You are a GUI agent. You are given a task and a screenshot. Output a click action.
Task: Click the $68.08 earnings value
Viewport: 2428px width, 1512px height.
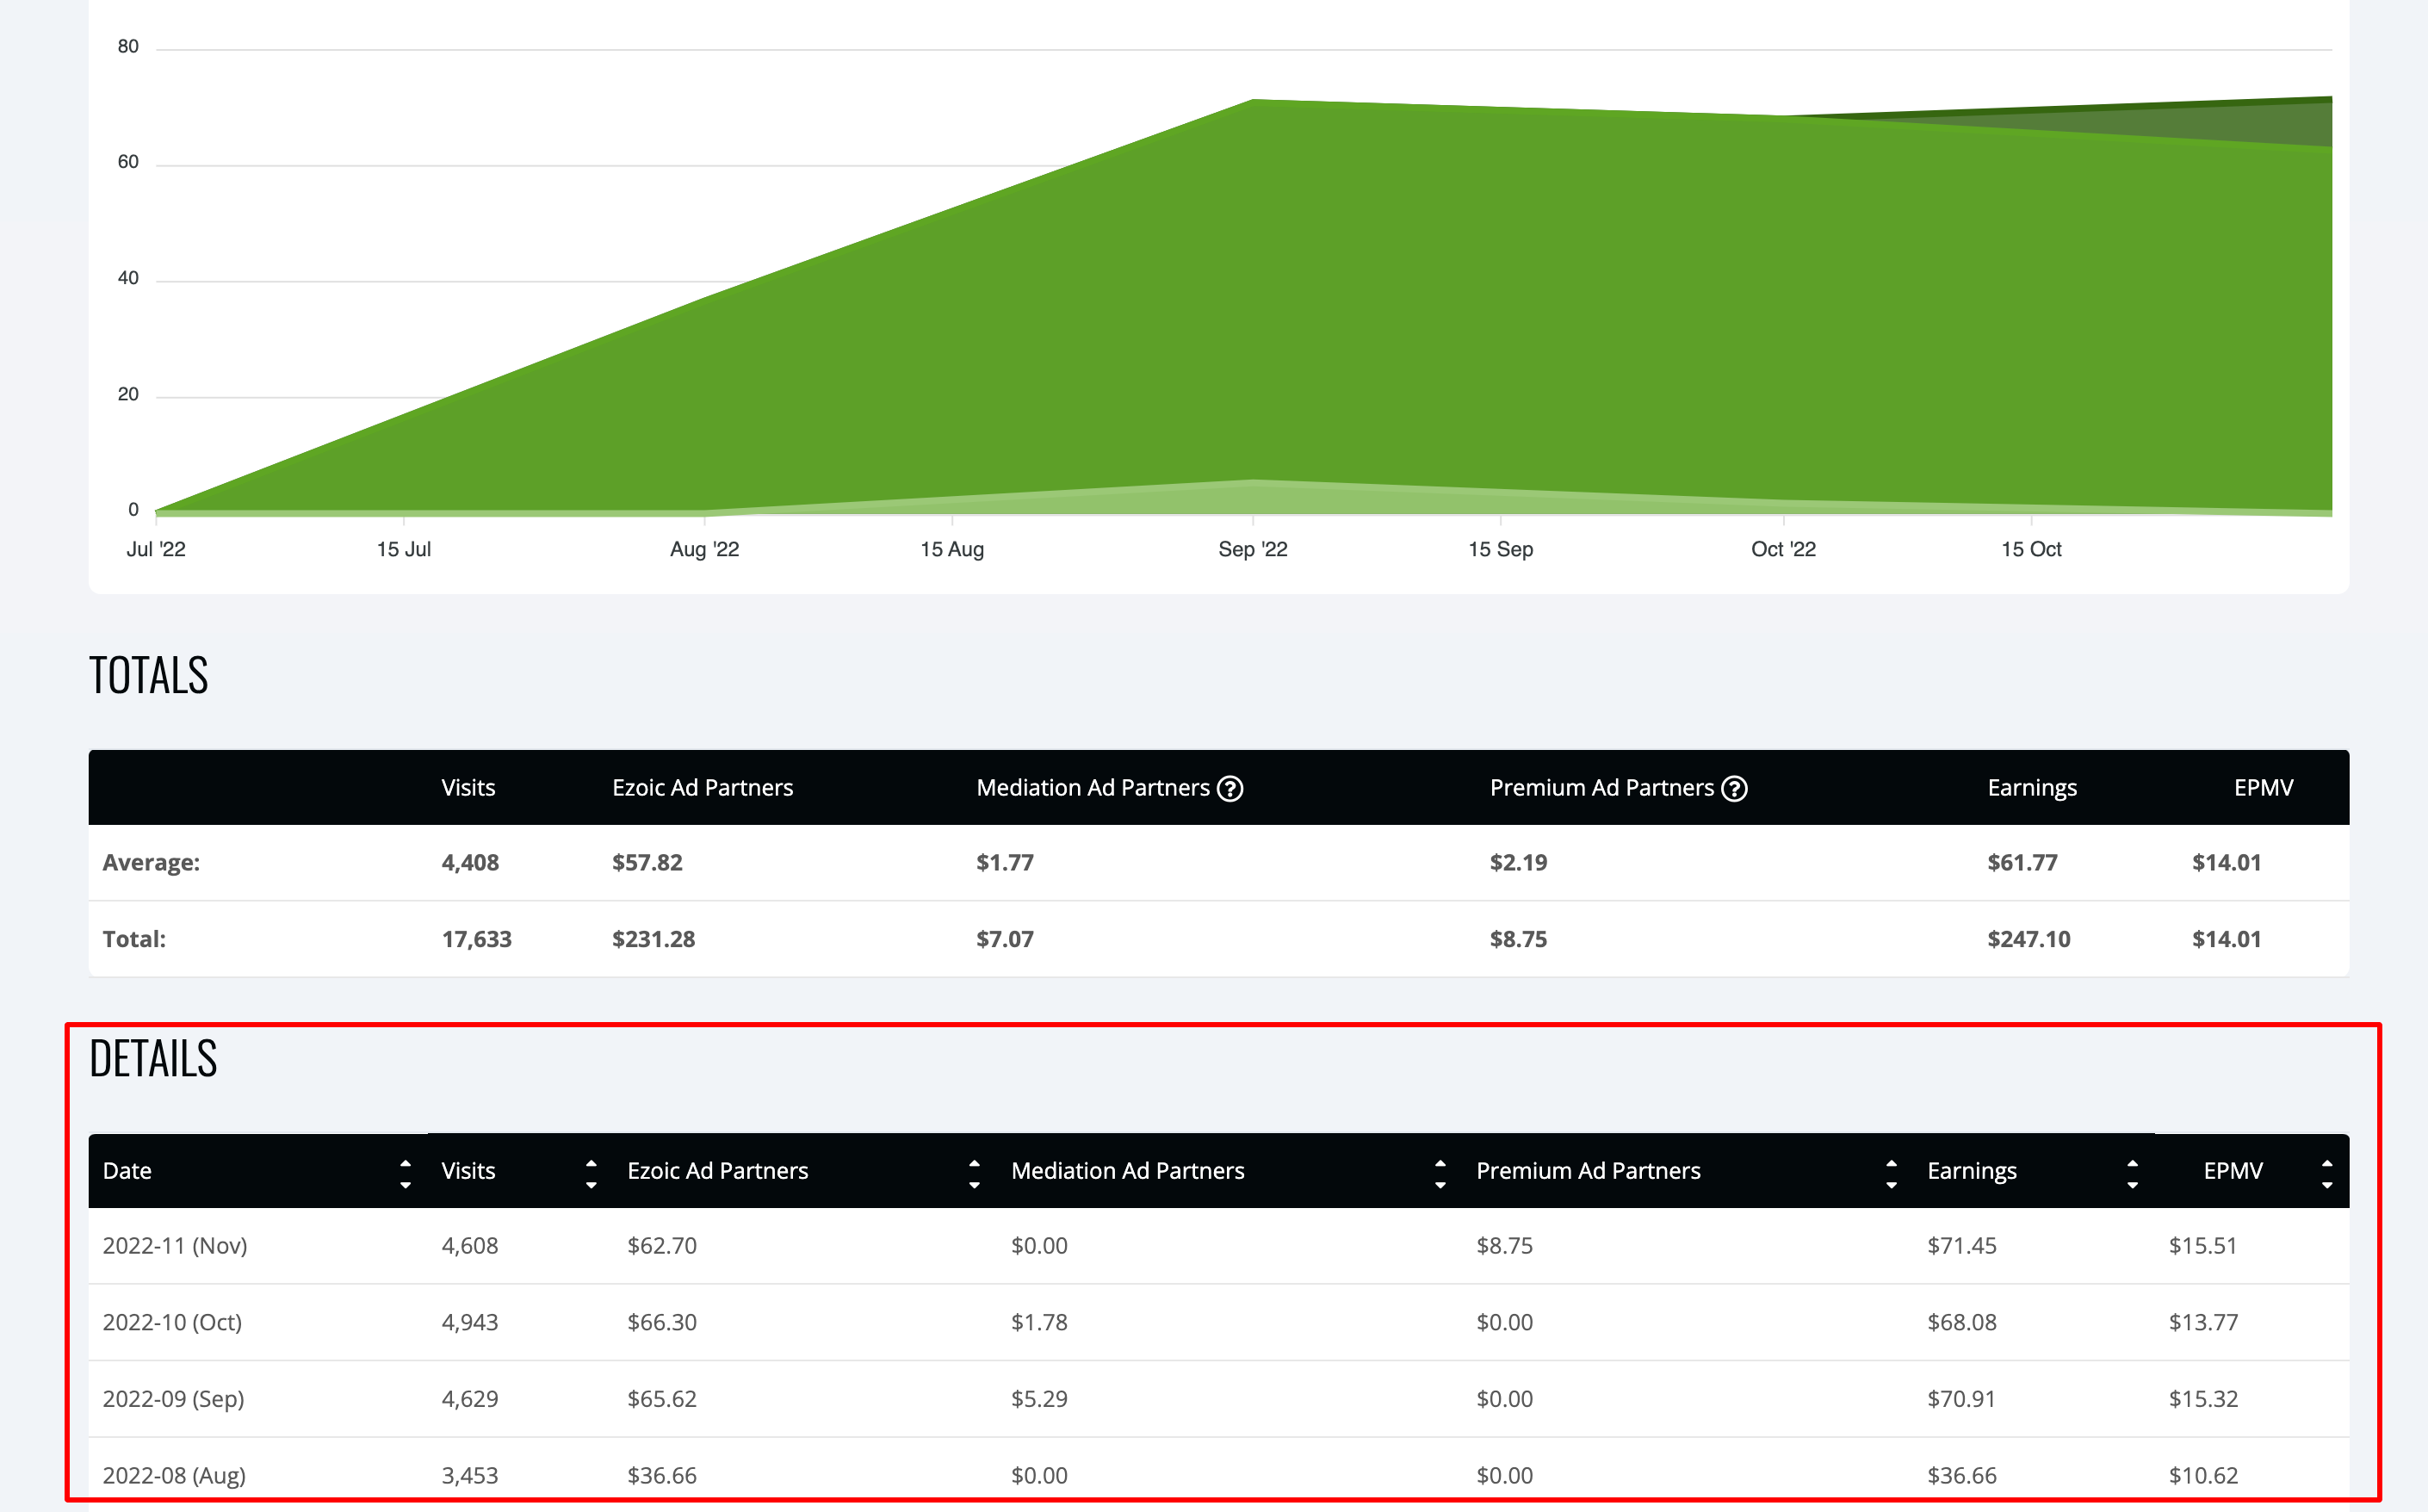click(x=1962, y=1323)
